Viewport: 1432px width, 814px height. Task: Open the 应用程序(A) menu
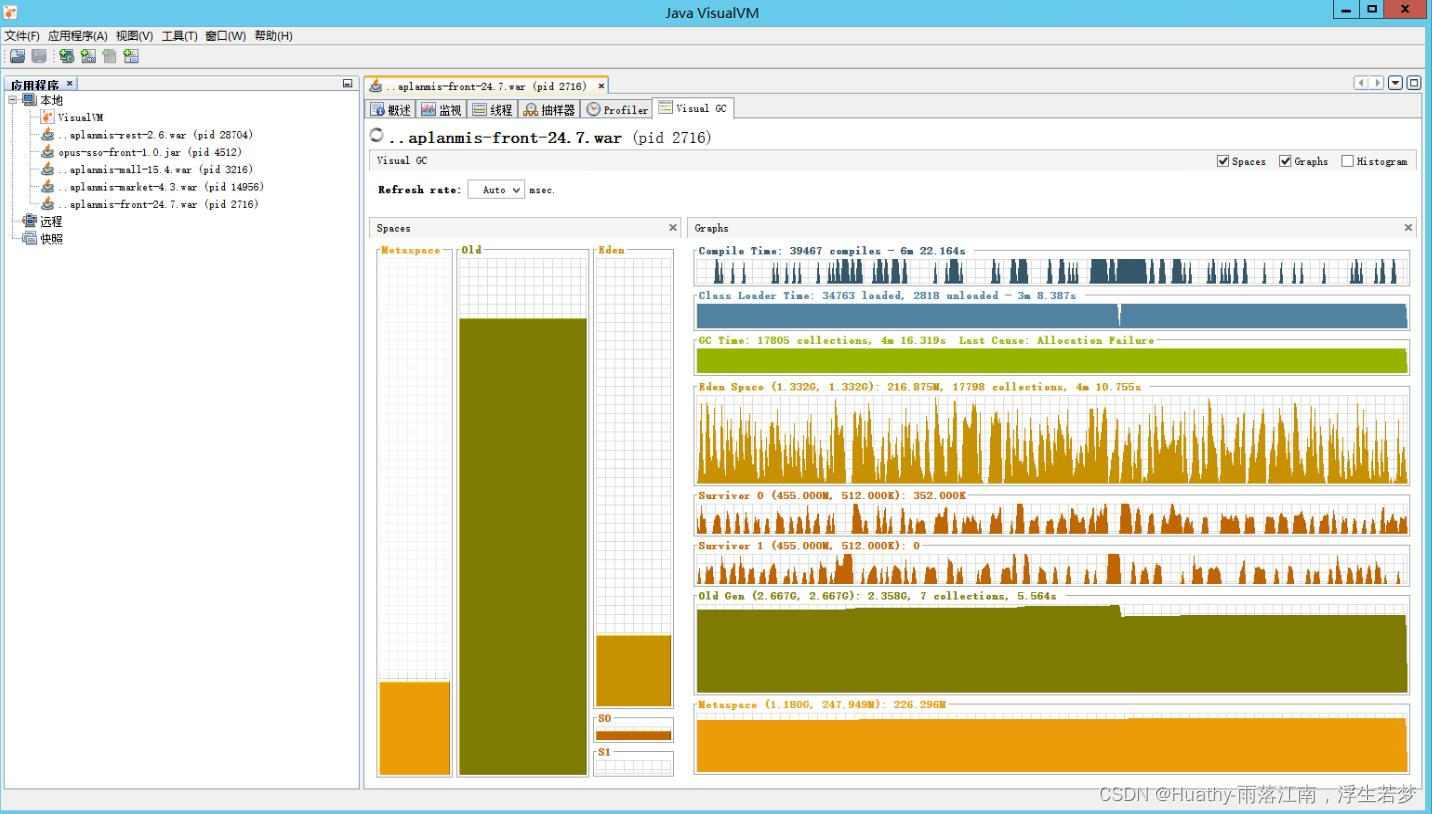tap(78, 36)
